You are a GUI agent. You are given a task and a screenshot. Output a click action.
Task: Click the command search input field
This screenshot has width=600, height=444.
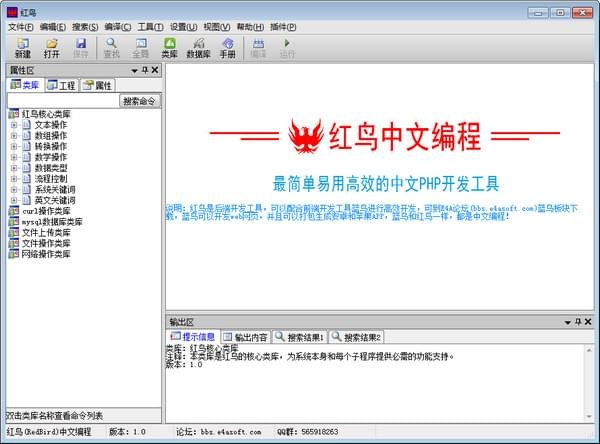pyautogui.click(x=62, y=101)
